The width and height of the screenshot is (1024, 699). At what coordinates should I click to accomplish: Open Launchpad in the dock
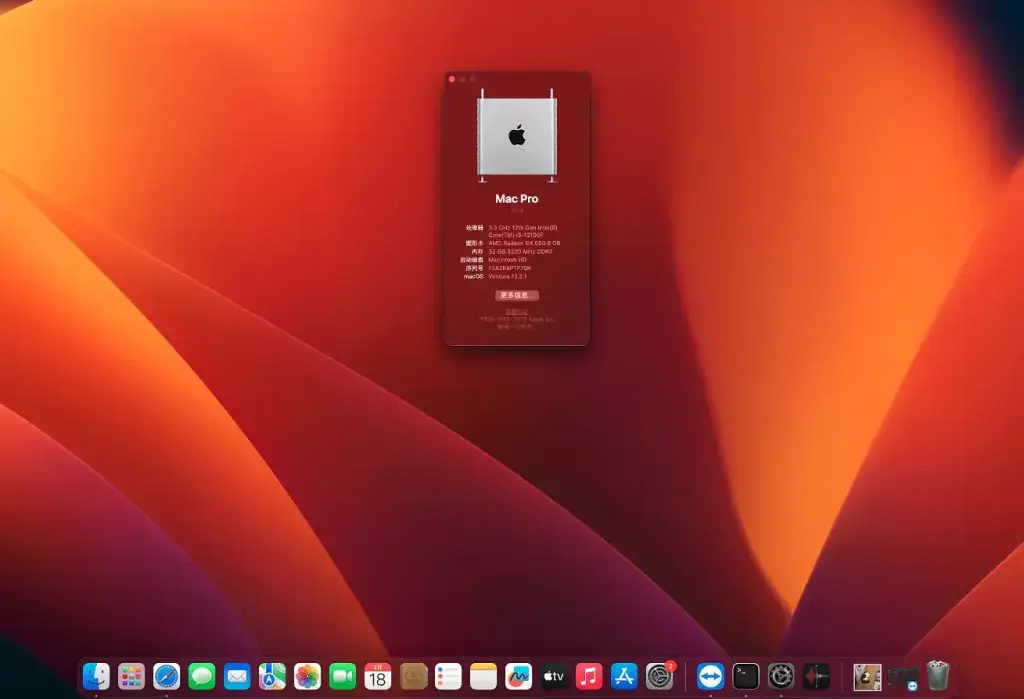click(131, 677)
